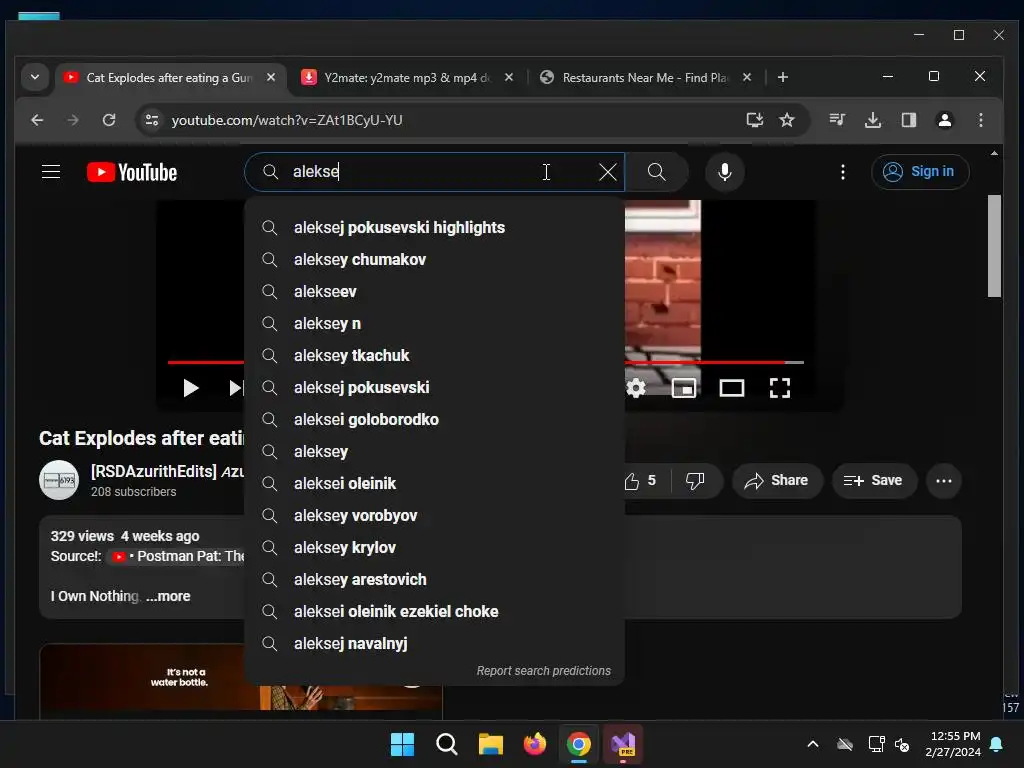Skip to the next video
This screenshot has height=768, width=1024.
pos(236,388)
